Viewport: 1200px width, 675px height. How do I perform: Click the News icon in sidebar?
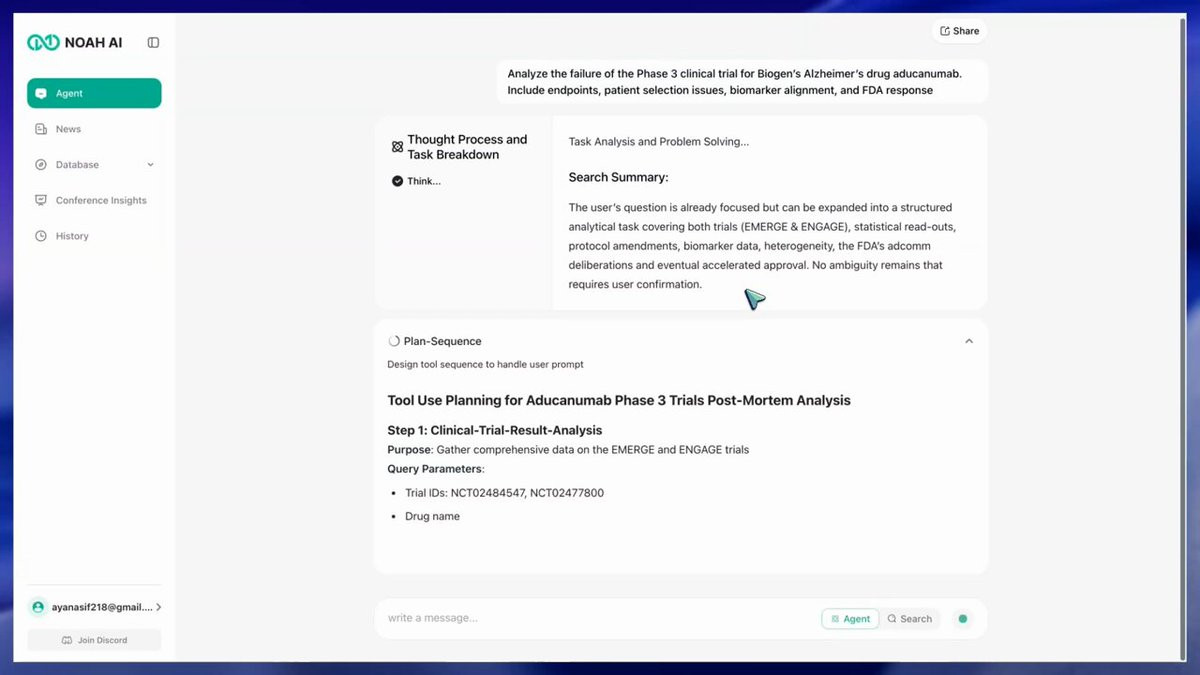coord(41,129)
